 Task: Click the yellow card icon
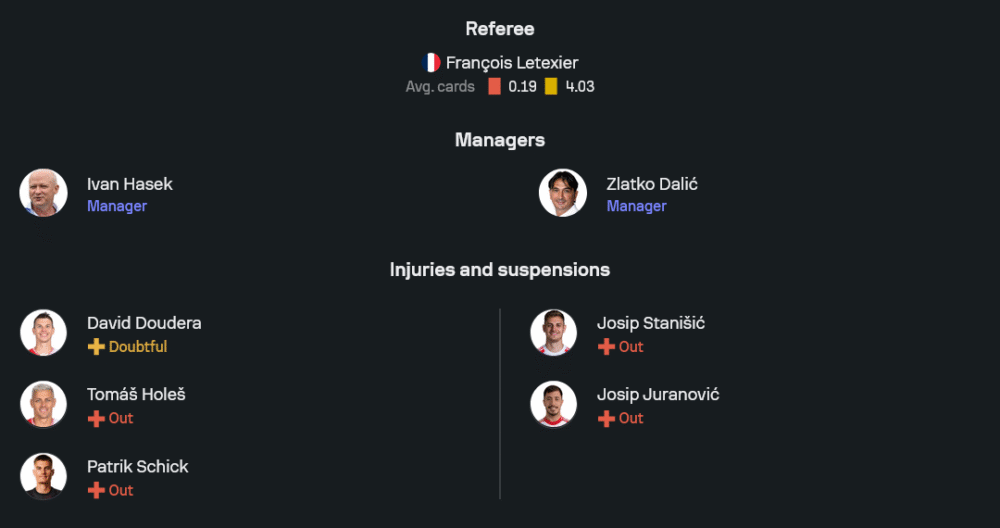coord(551,86)
